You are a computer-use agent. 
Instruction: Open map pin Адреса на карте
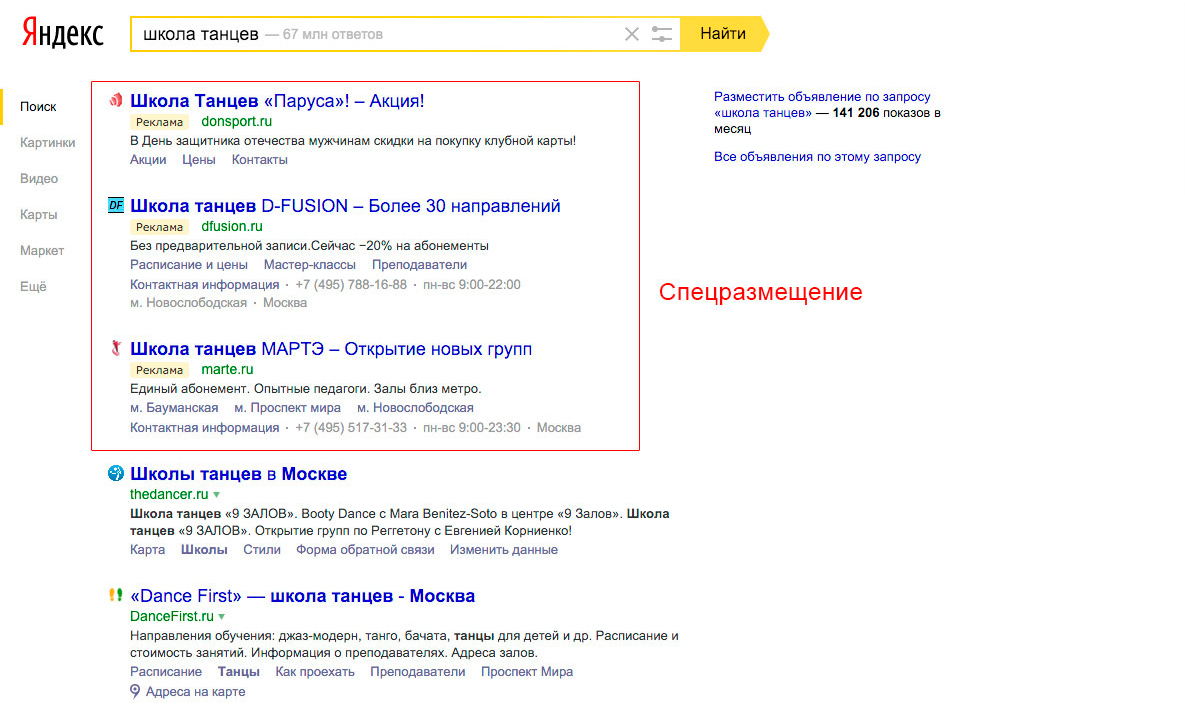pos(136,691)
